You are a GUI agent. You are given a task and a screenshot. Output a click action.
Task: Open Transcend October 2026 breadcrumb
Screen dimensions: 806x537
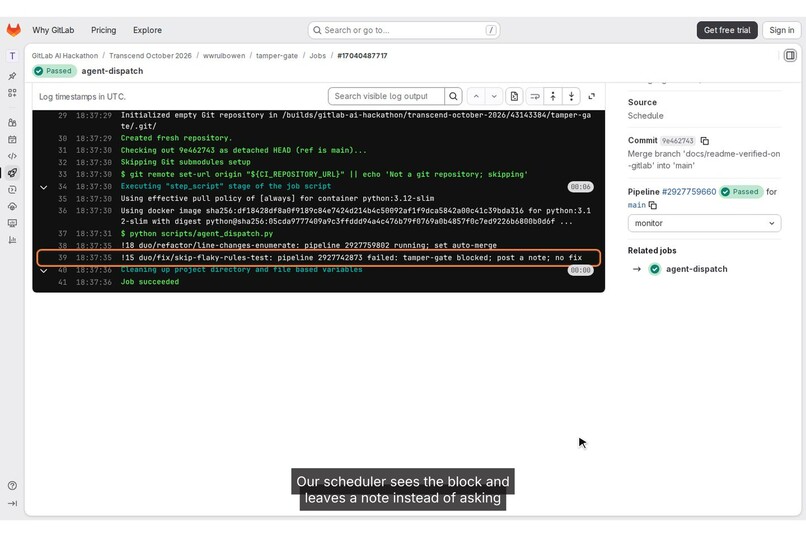150,55
